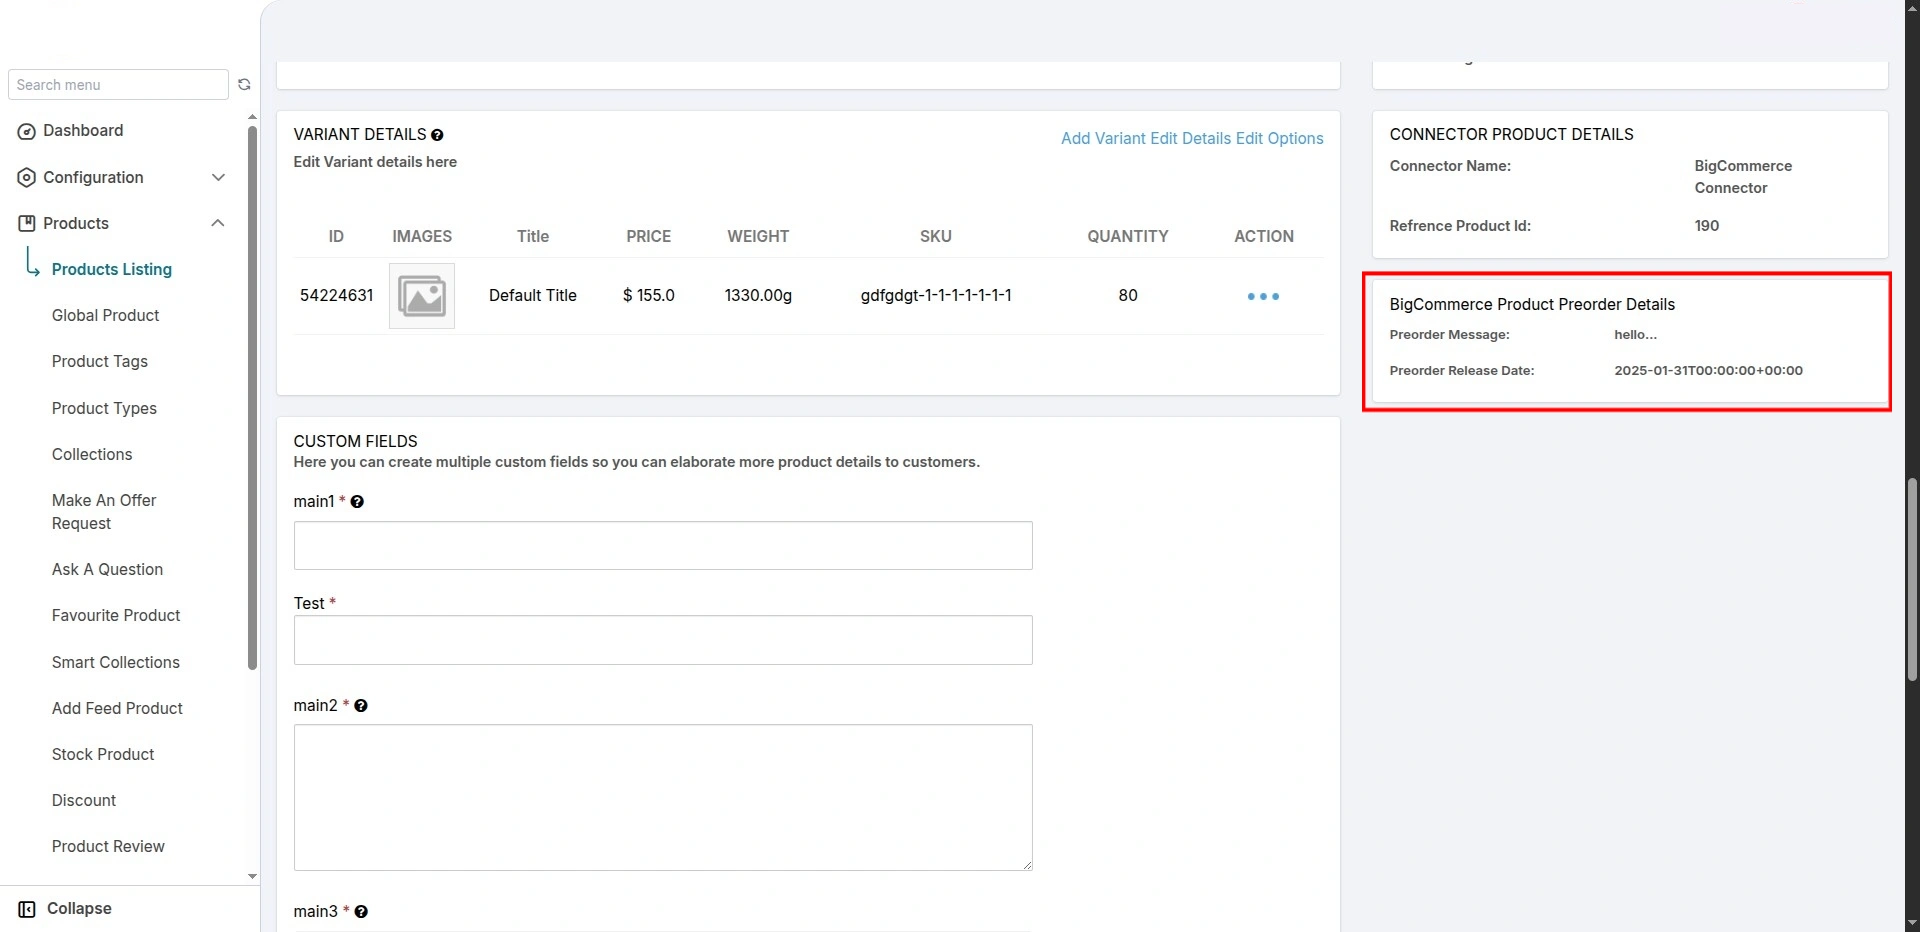Screen dimensions: 1920x932
Task: Click the Products box icon
Action: pyautogui.click(x=27, y=224)
